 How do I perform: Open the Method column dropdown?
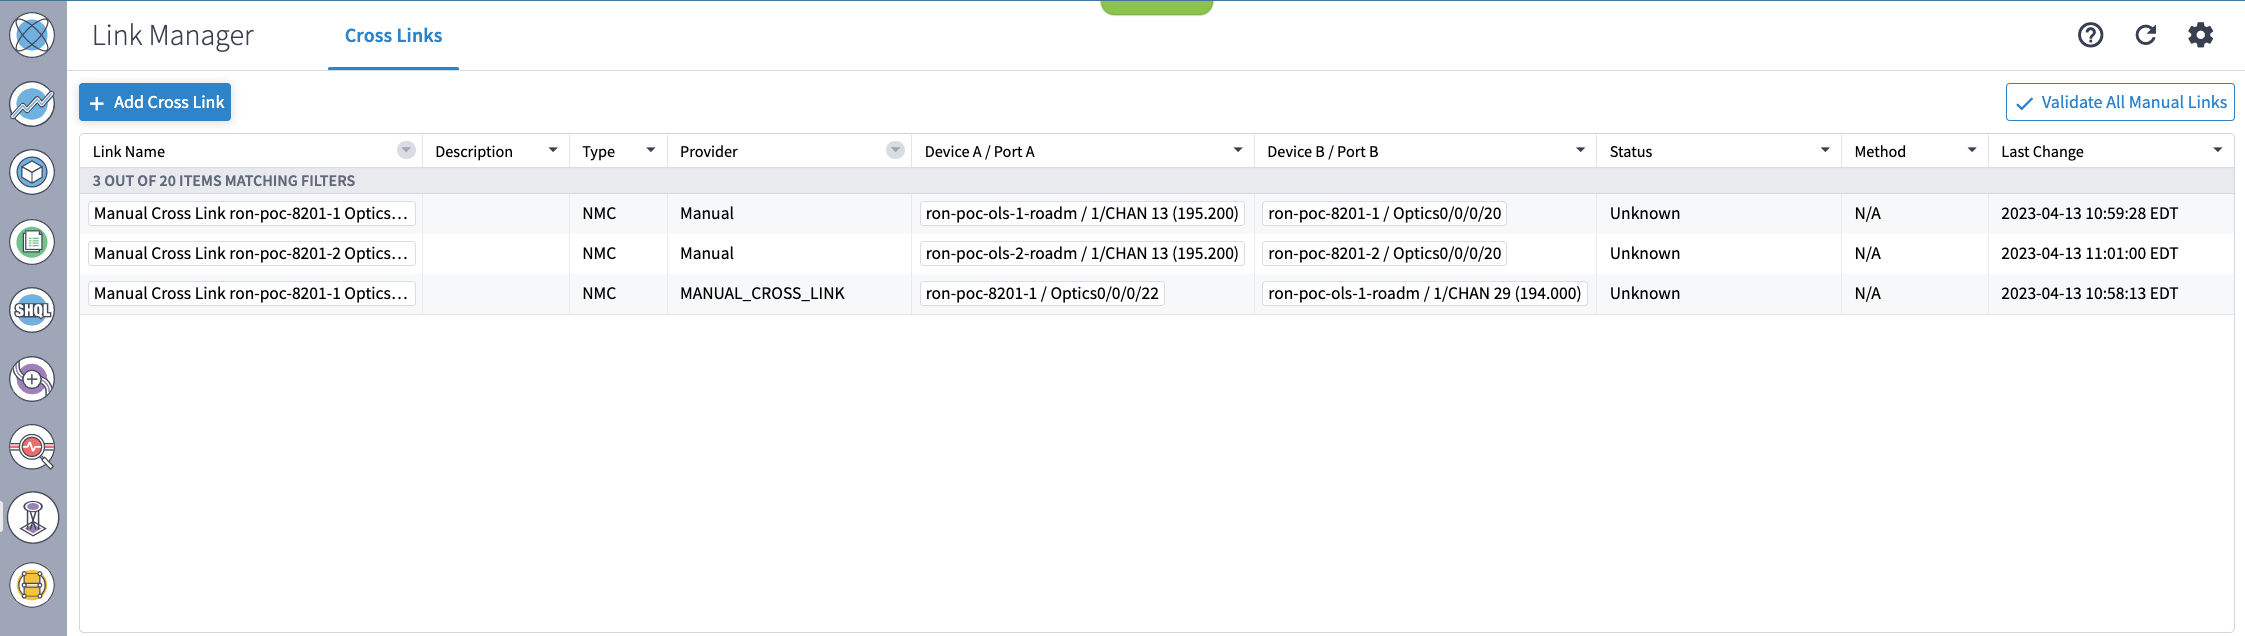pyautogui.click(x=1972, y=150)
